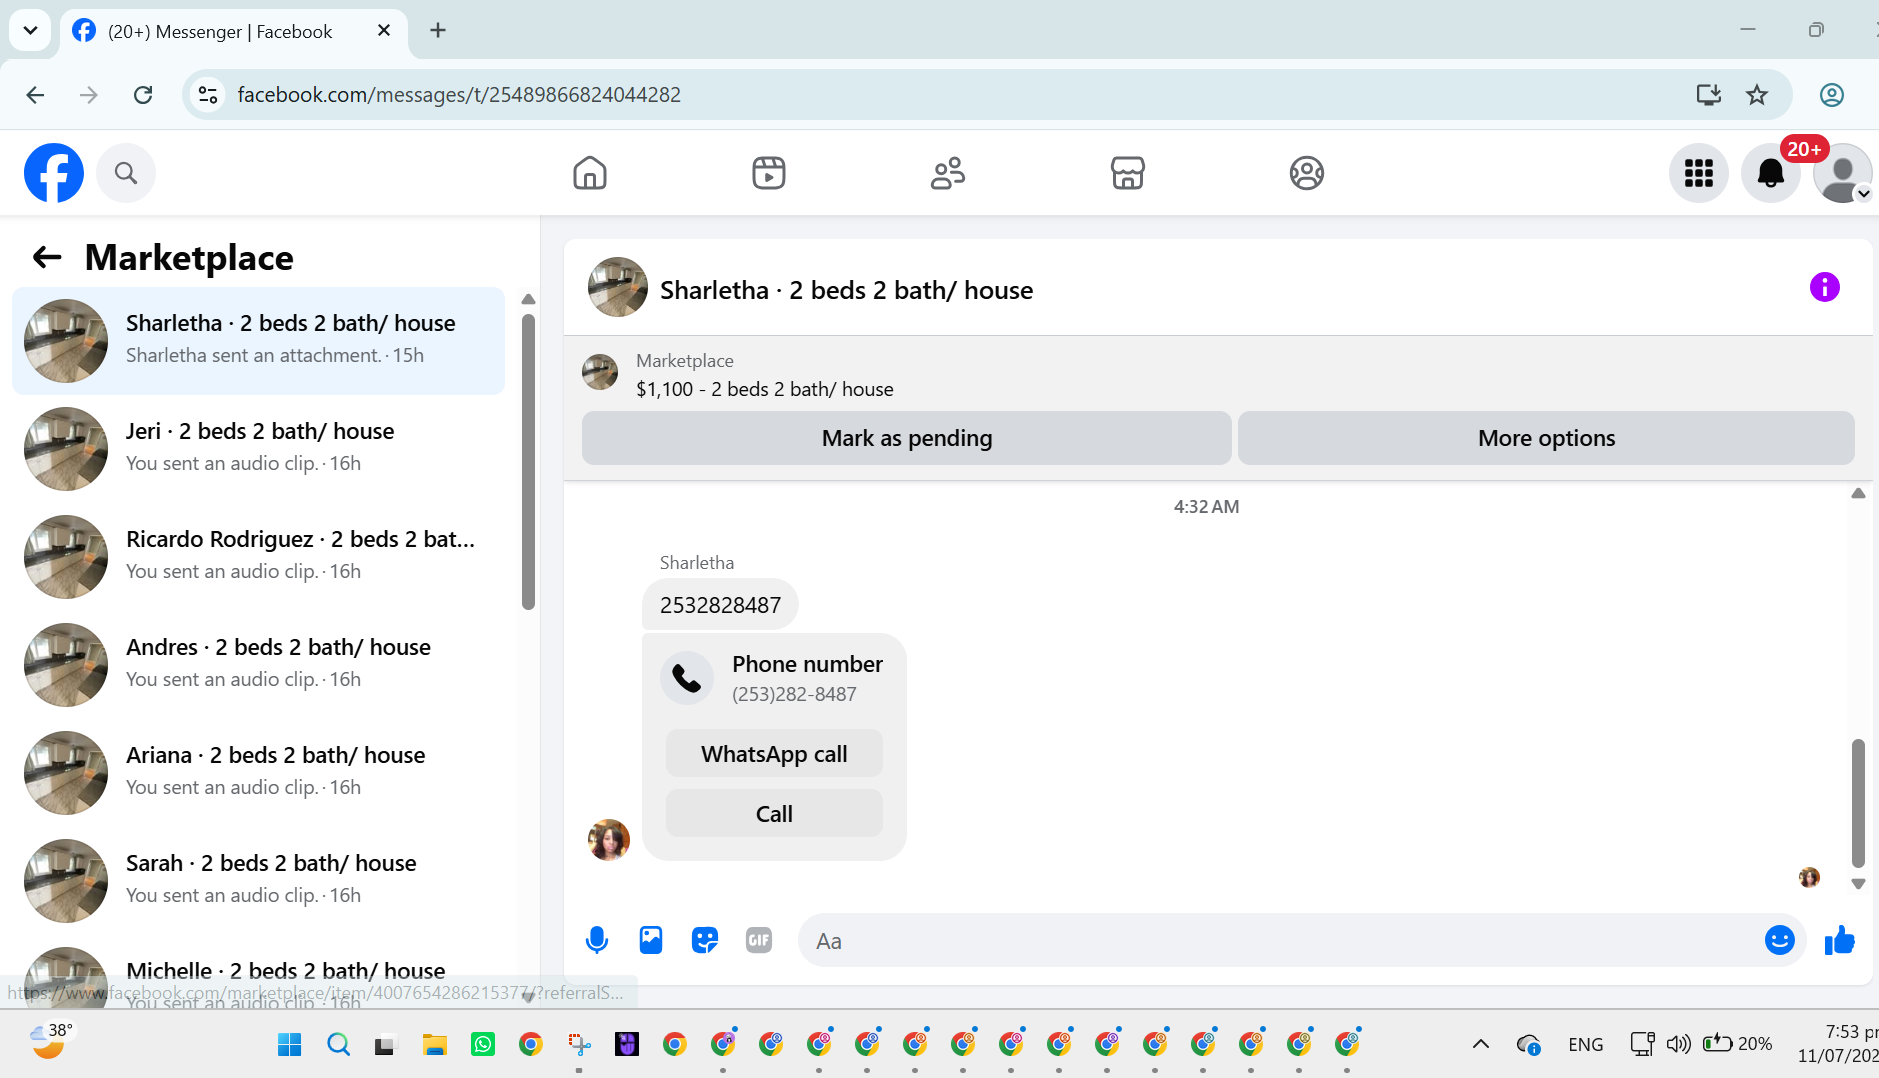Viewport: 1879px width, 1078px height.
Task: Click Sharletha's avatar beside her message
Action: [609, 840]
